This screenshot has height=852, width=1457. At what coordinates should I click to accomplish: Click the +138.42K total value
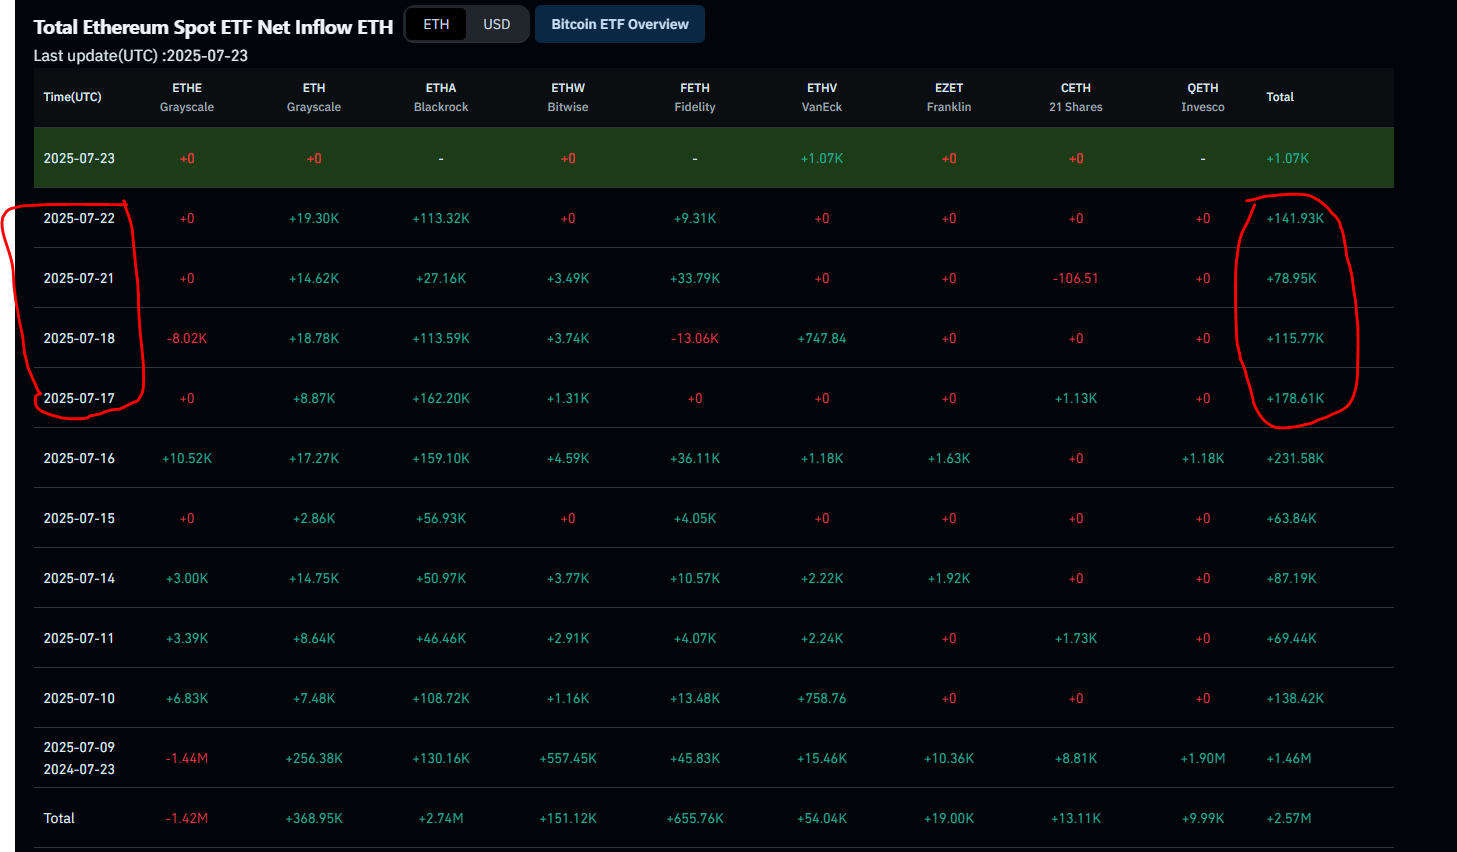1295,698
